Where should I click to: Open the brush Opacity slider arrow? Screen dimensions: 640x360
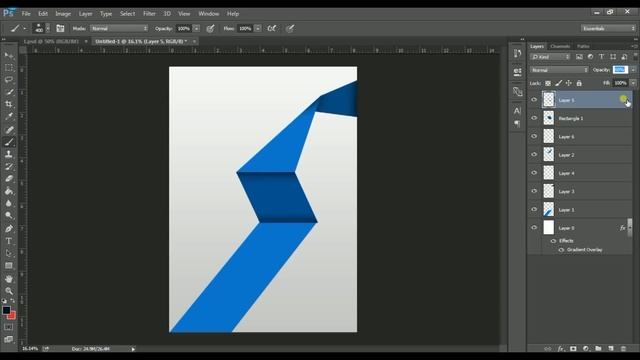(196, 28)
